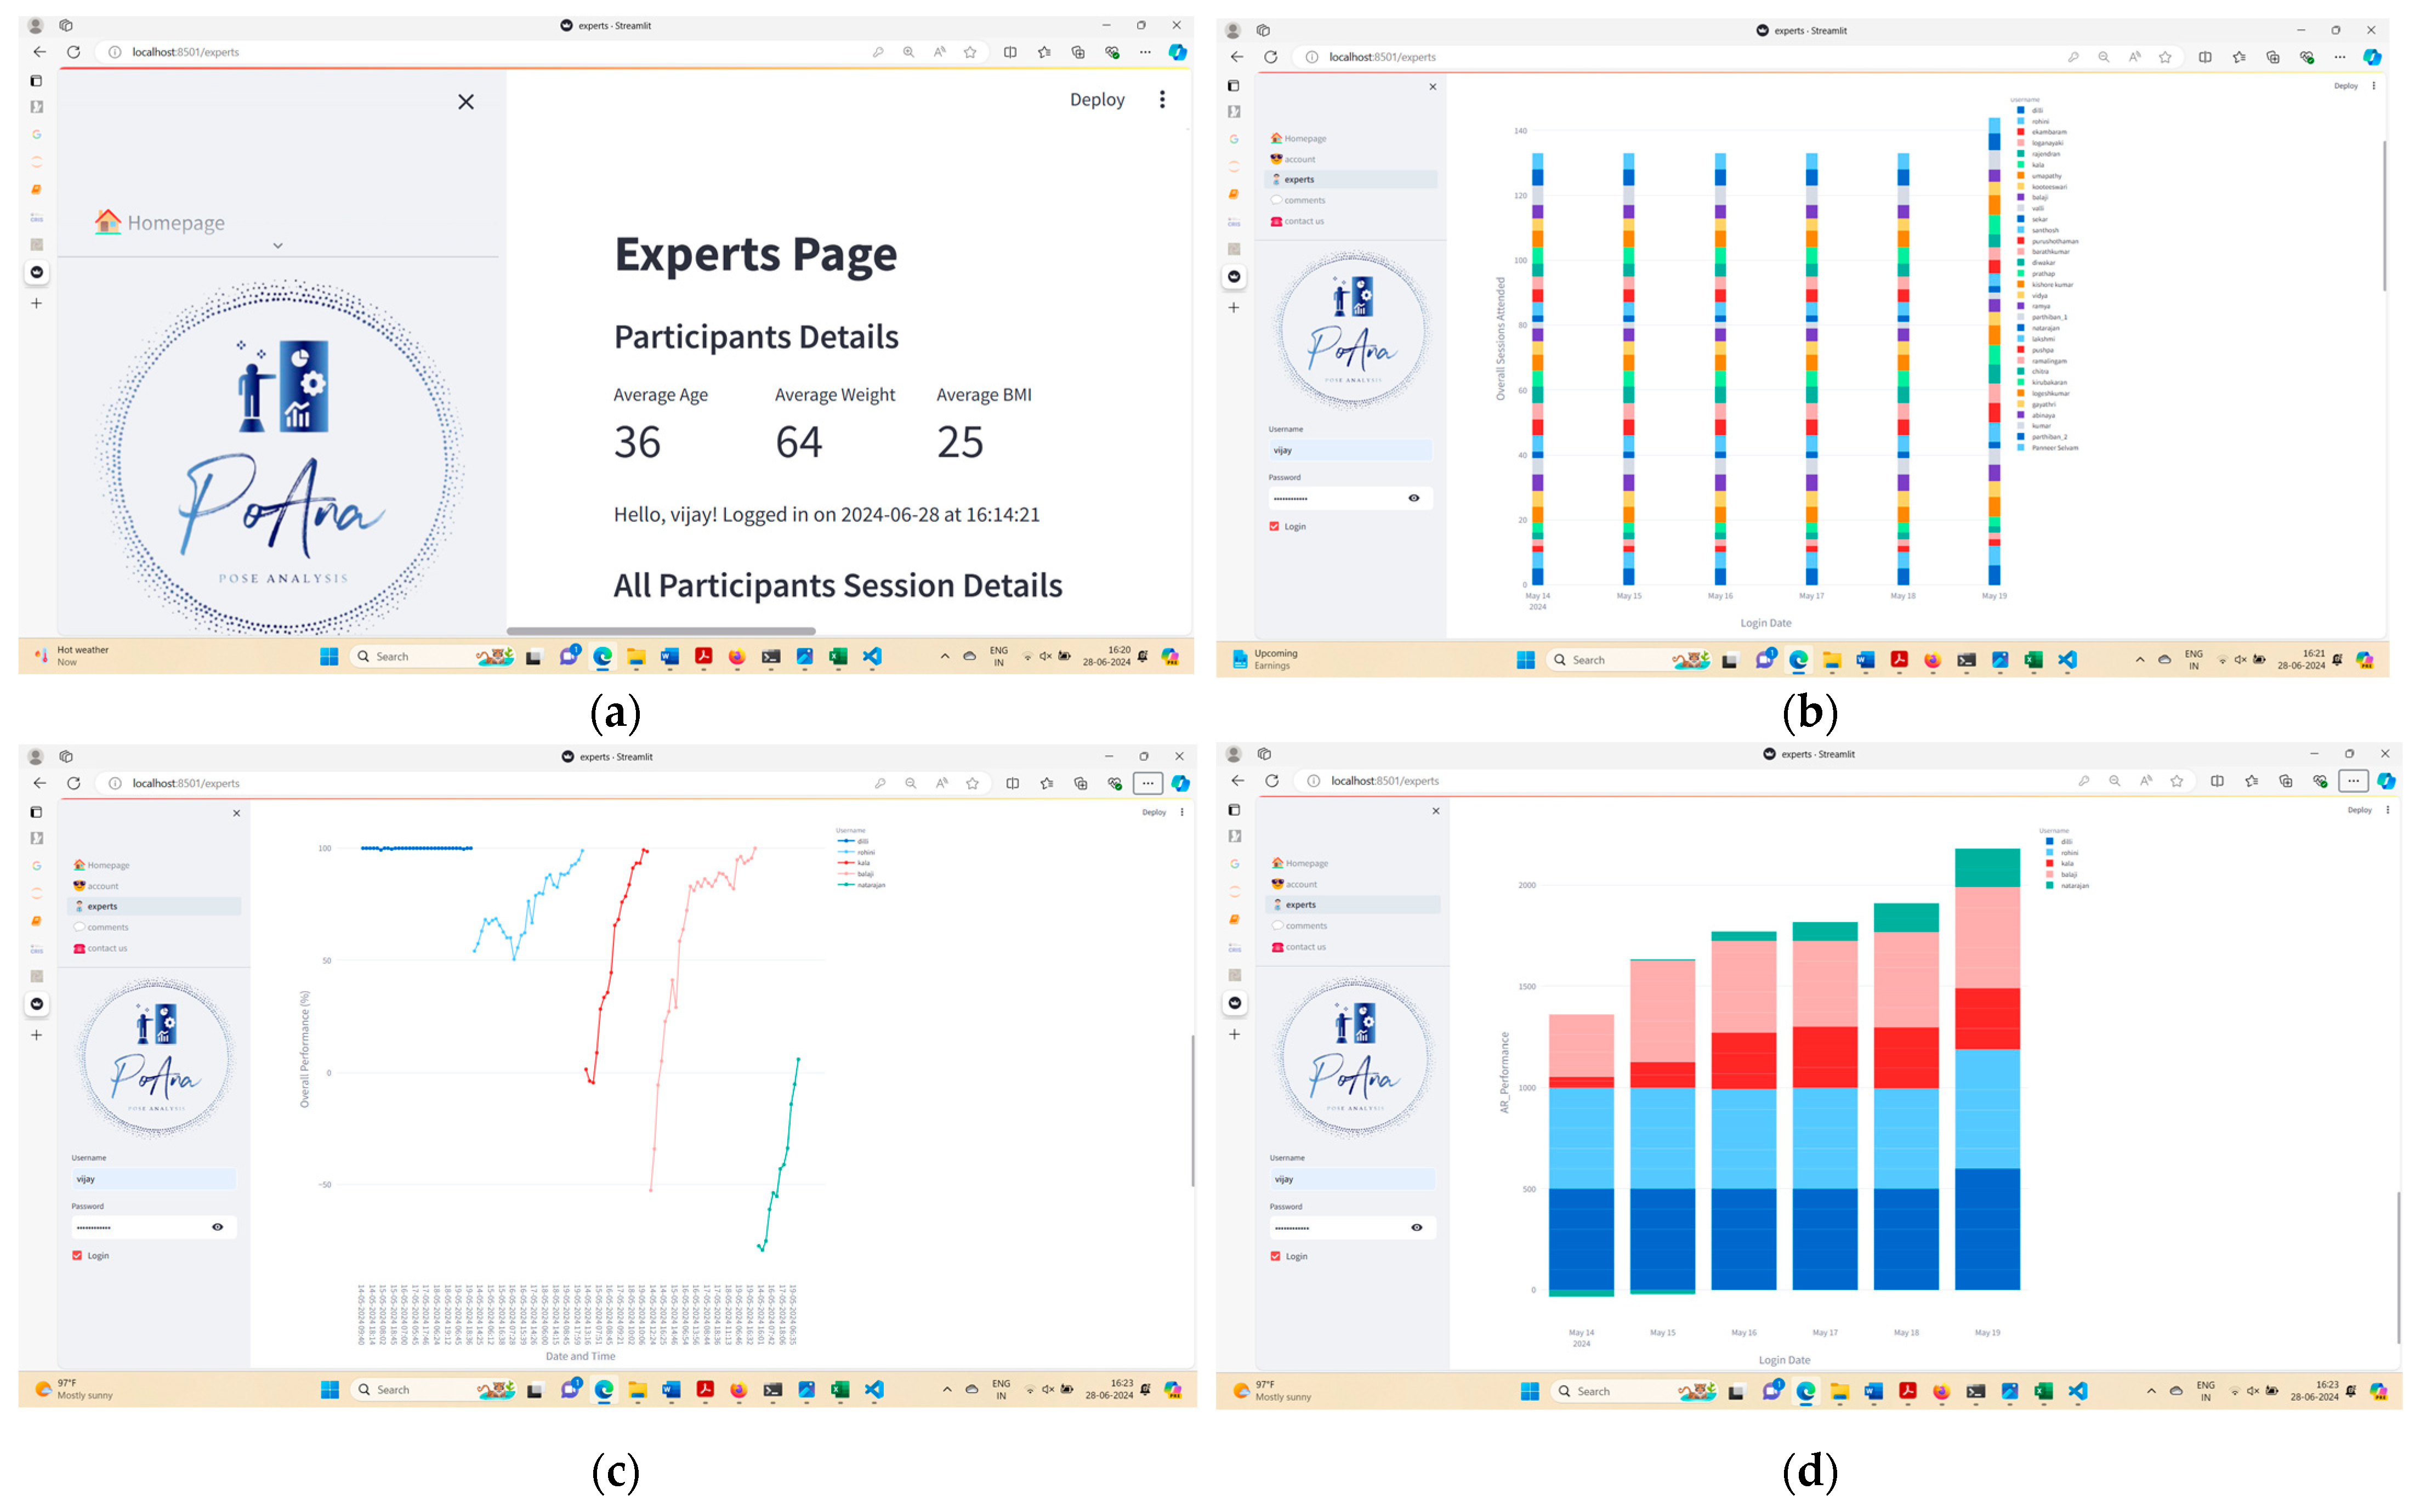This screenshot has height=1512, width=2415.
Task: Click favorites star icon in panel (d) address bar
Action: coord(2176,781)
